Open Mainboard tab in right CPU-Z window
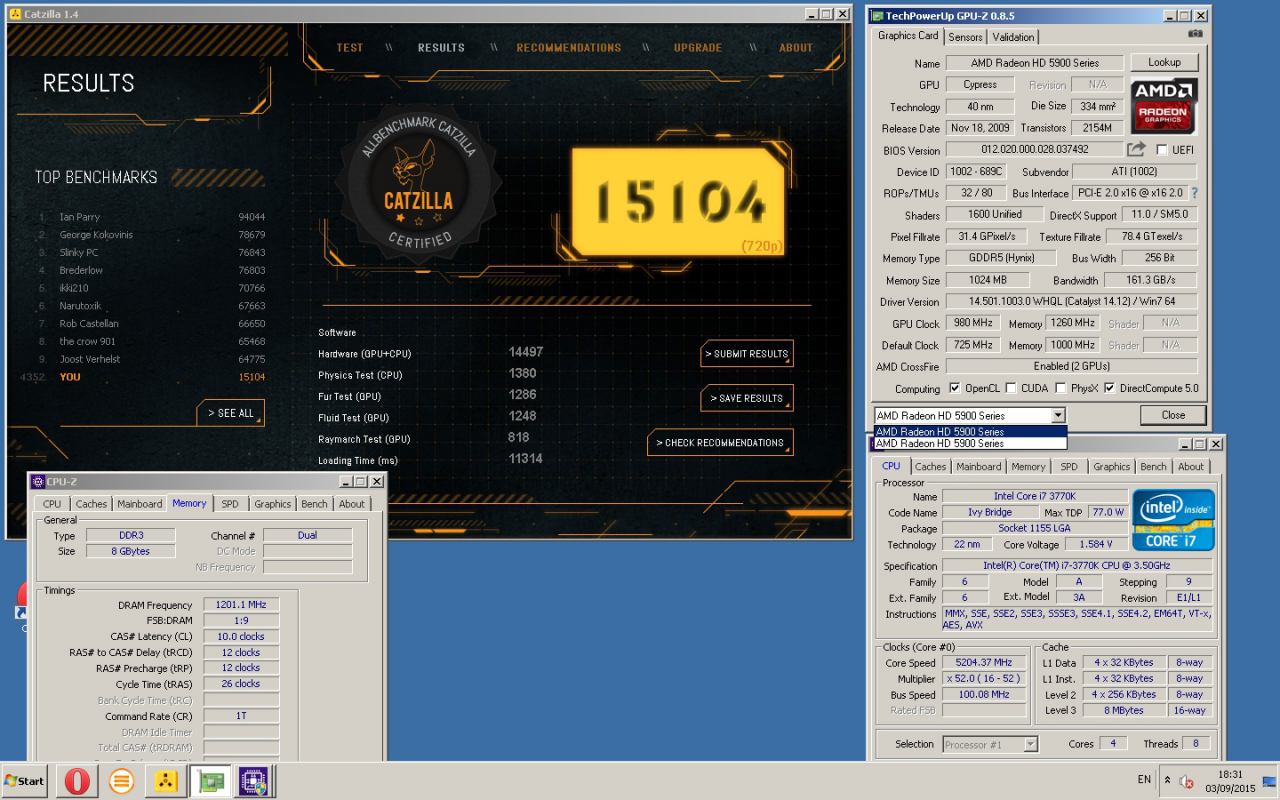This screenshot has height=800, width=1280. pyautogui.click(x=978, y=466)
